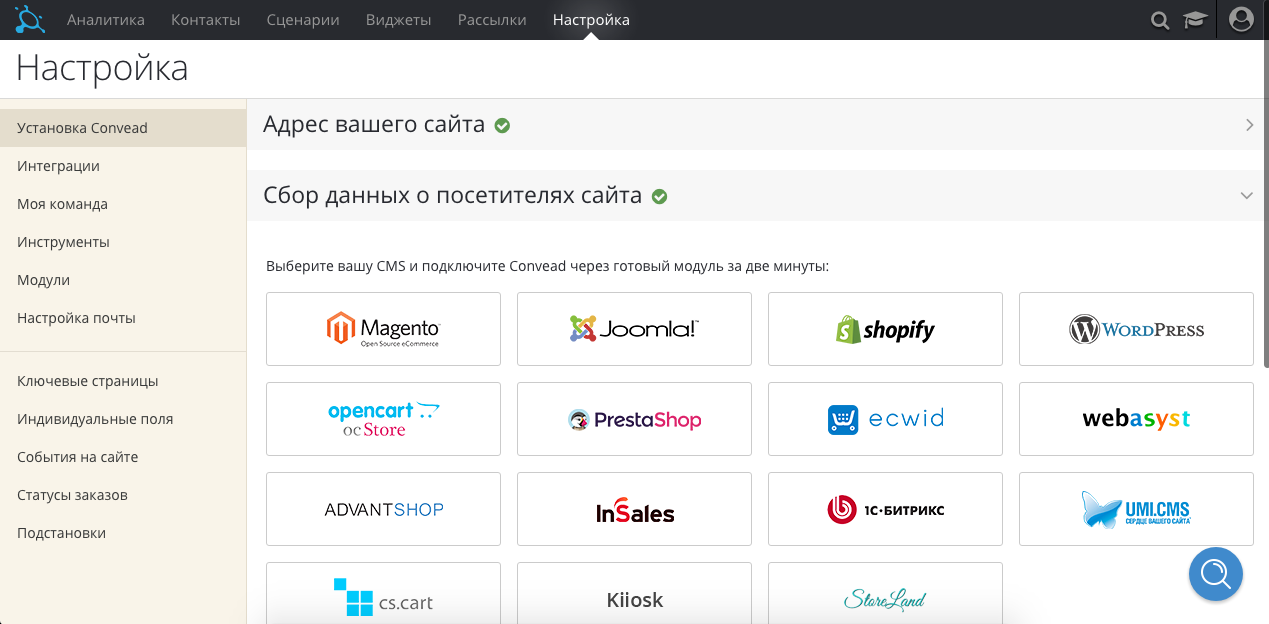Pick the PrestaShop module card
The width and height of the screenshot is (1269, 624).
(634, 419)
